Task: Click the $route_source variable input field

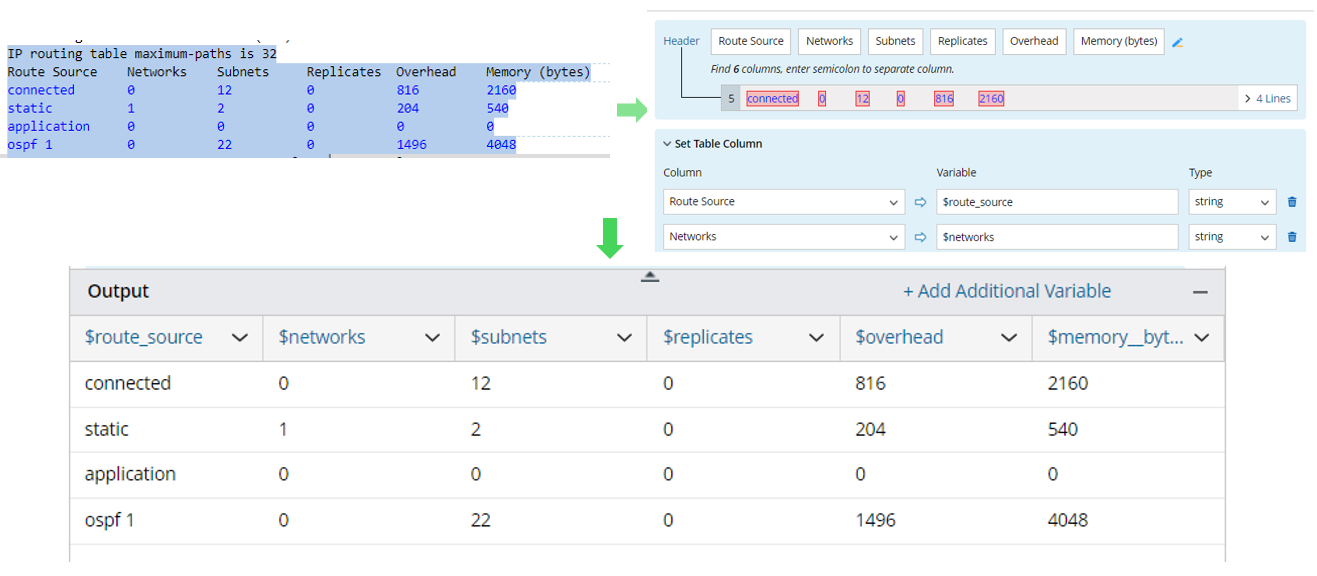Action: click(1057, 202)
